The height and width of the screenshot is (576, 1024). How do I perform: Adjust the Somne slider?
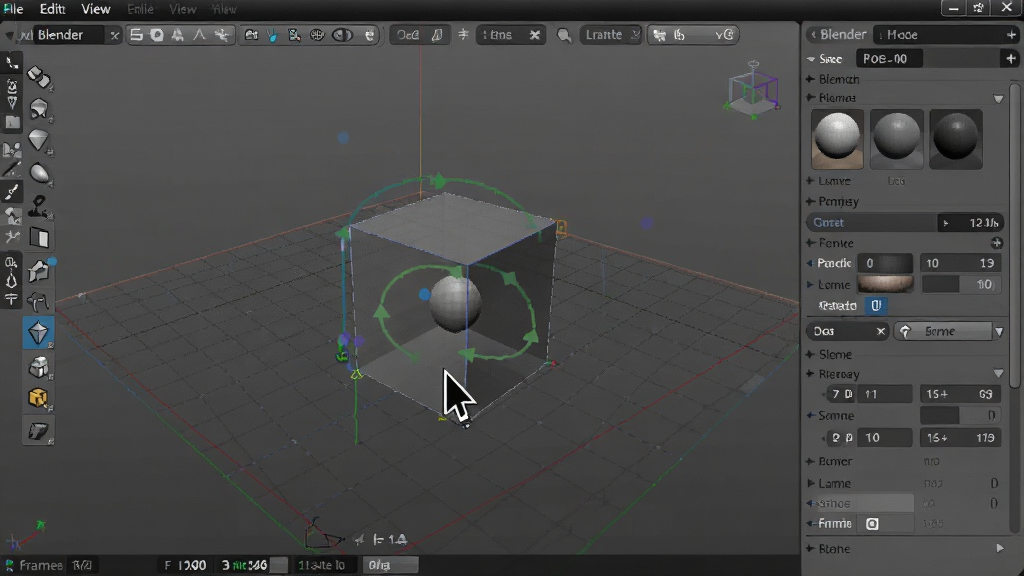(x=960, y=415)
